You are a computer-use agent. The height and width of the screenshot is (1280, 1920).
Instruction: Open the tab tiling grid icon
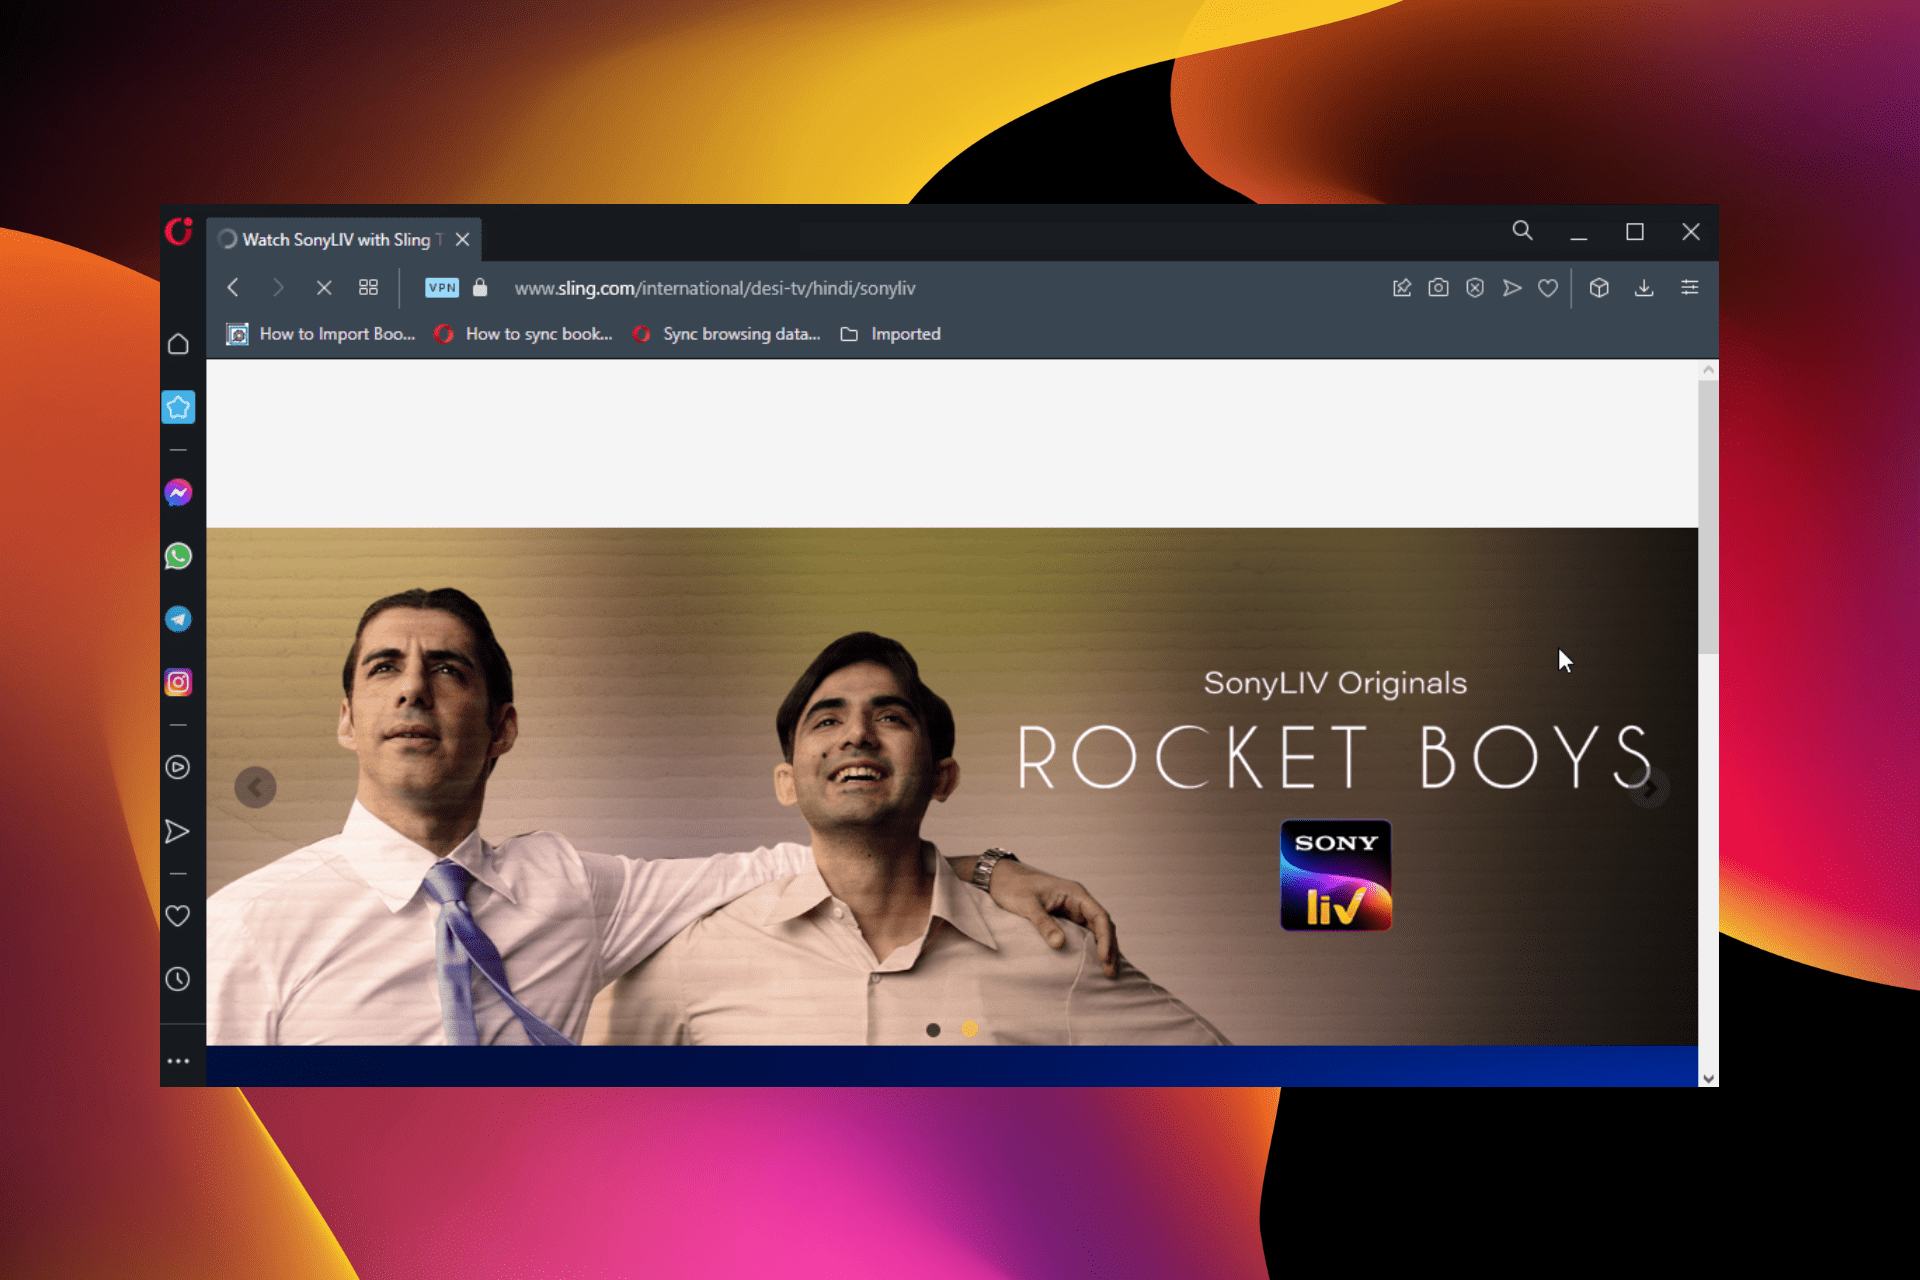point(368,288)
